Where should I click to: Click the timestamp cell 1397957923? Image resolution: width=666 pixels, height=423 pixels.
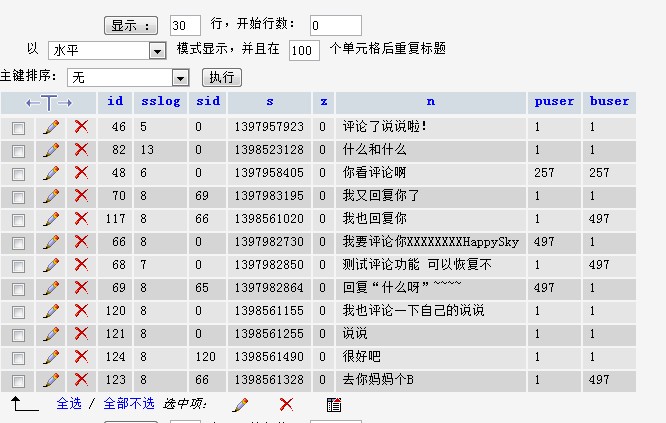click(x=269, y=127)
